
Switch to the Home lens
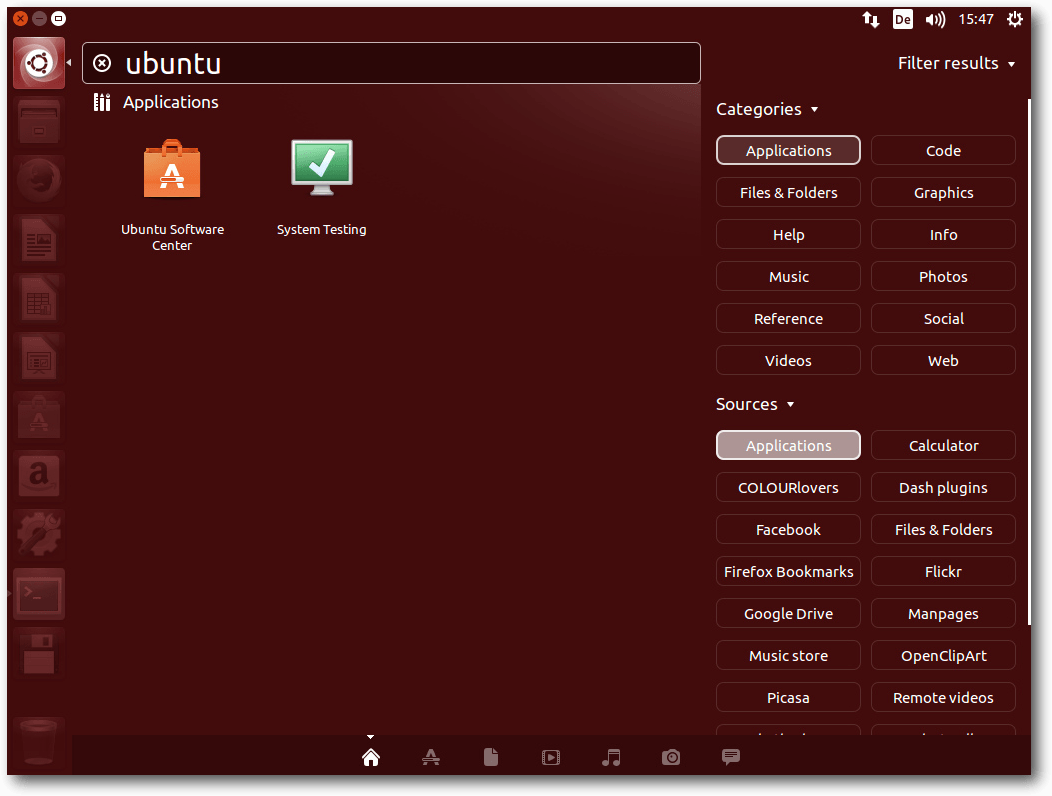pos(371,757)
